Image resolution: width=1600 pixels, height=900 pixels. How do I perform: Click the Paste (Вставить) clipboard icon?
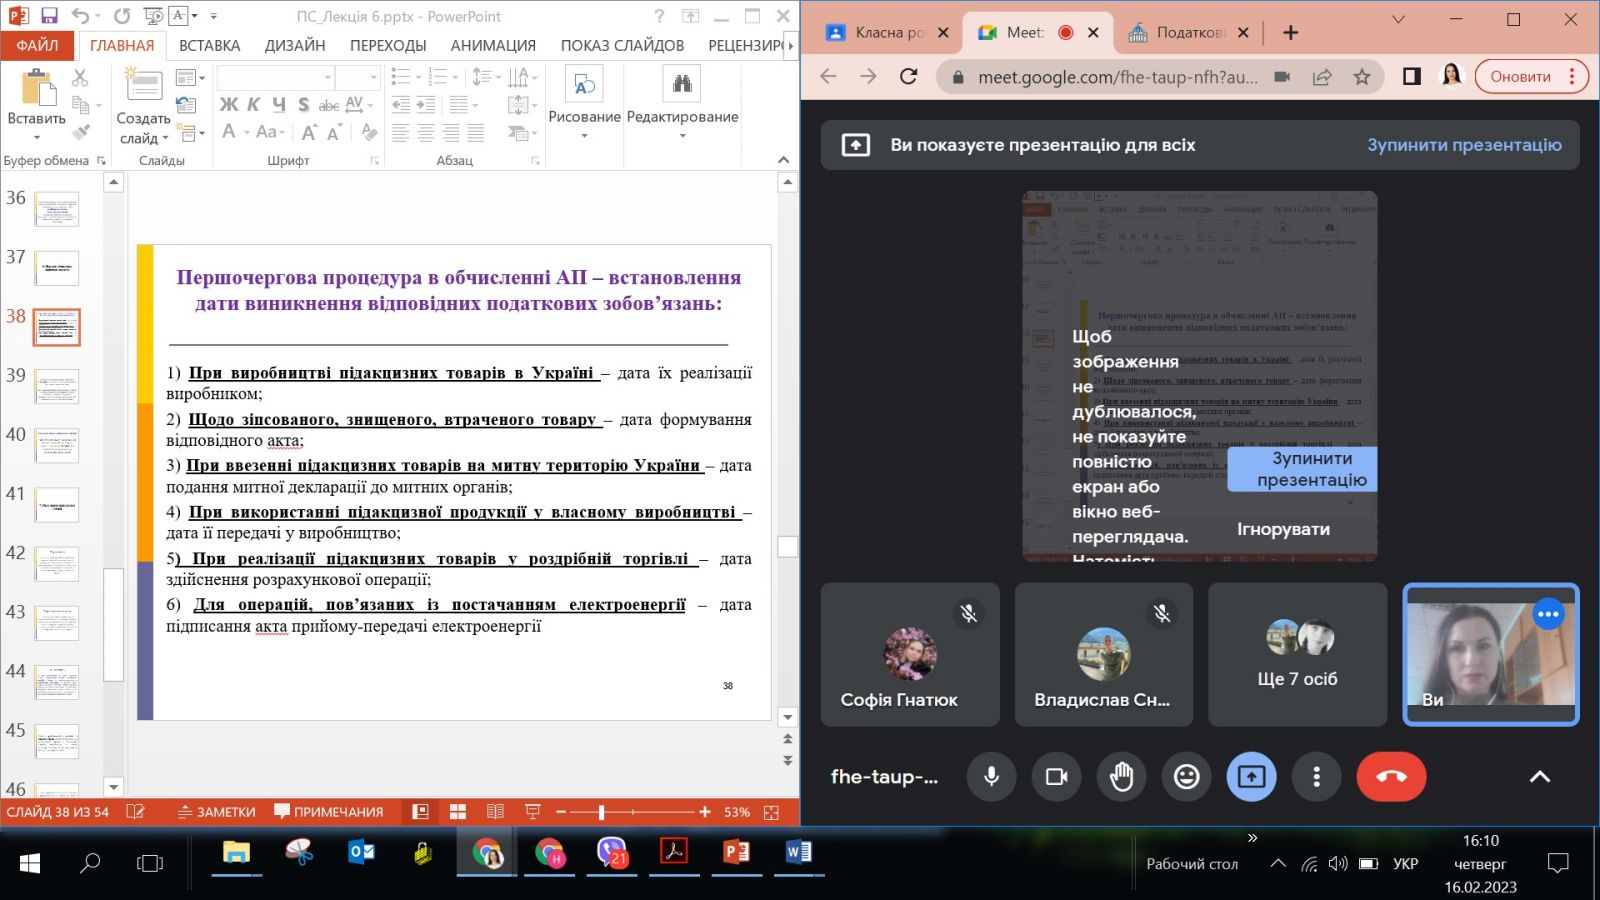37,92
